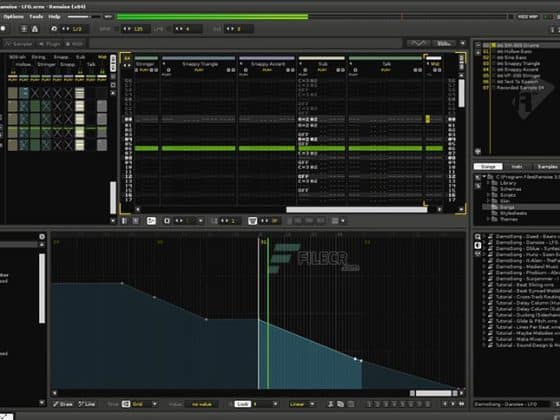Collapse the C:\Program Files root folder
Image resolution: width=560 pixels, height=420 pixels.
click(485, 177)
